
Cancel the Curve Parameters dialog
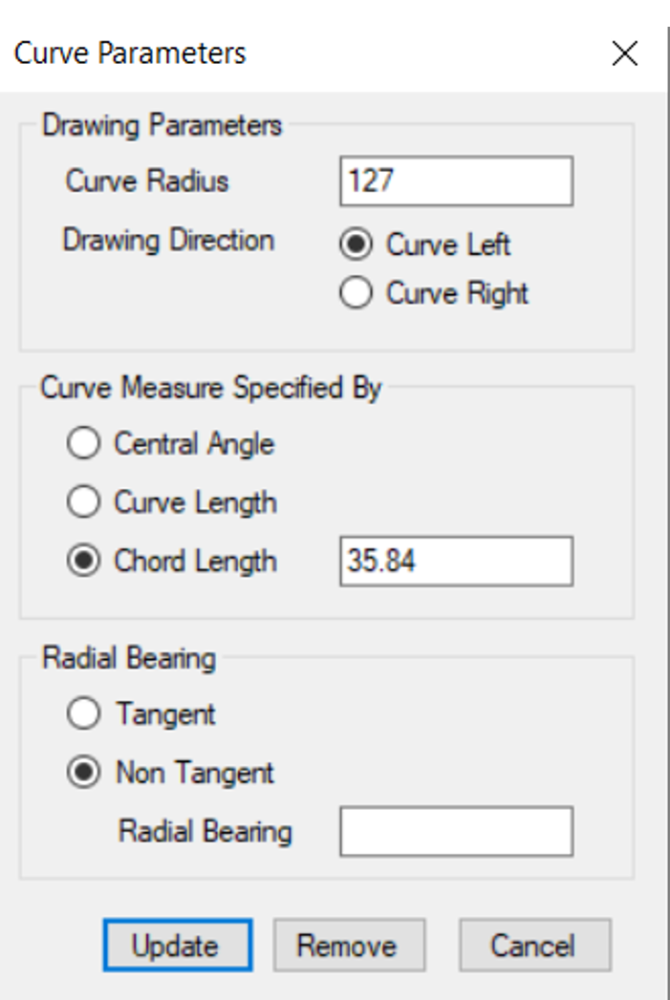535,942
